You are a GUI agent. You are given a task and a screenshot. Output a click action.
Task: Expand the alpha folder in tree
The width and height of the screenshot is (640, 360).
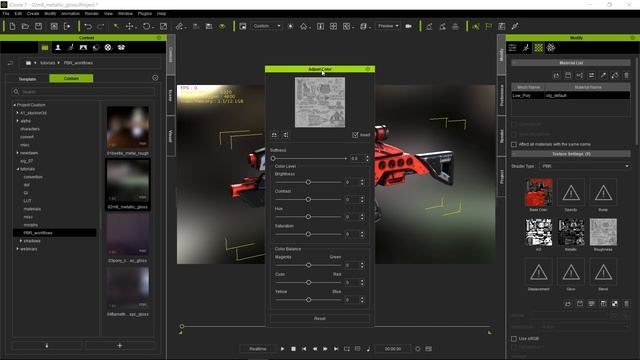(x=18, y=121)
